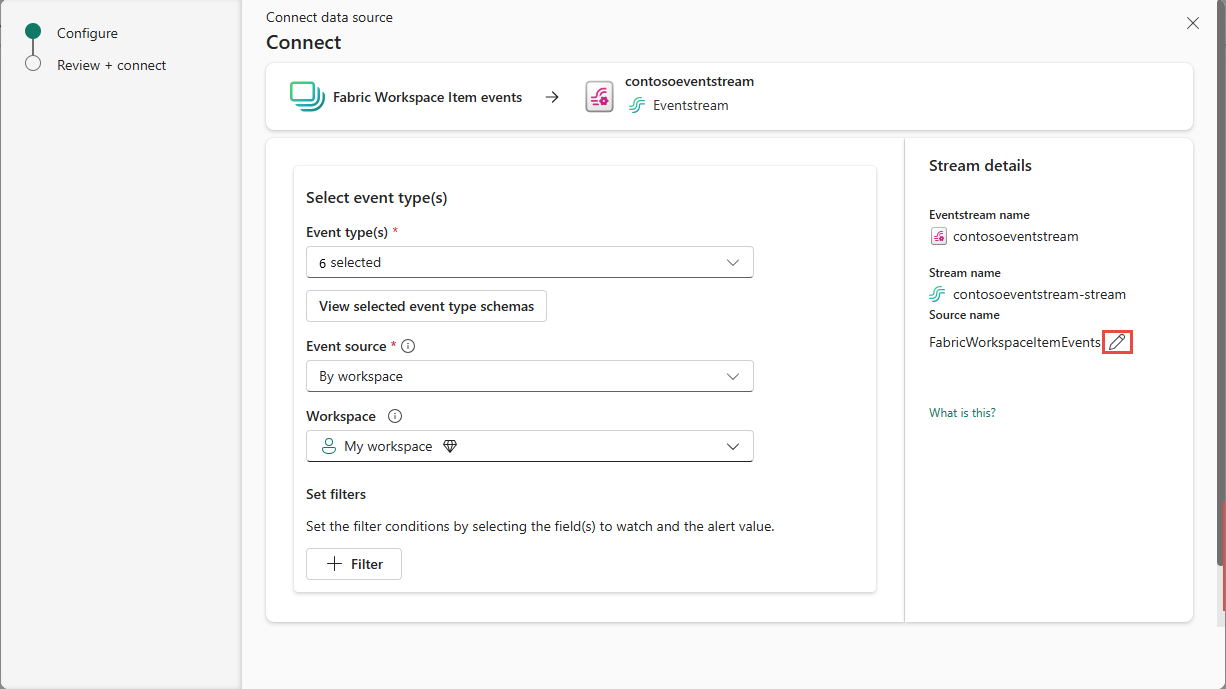Add a filter with the Filter button
The image size is (1226, 689).
pyautogui.click(x=354, y=564)
